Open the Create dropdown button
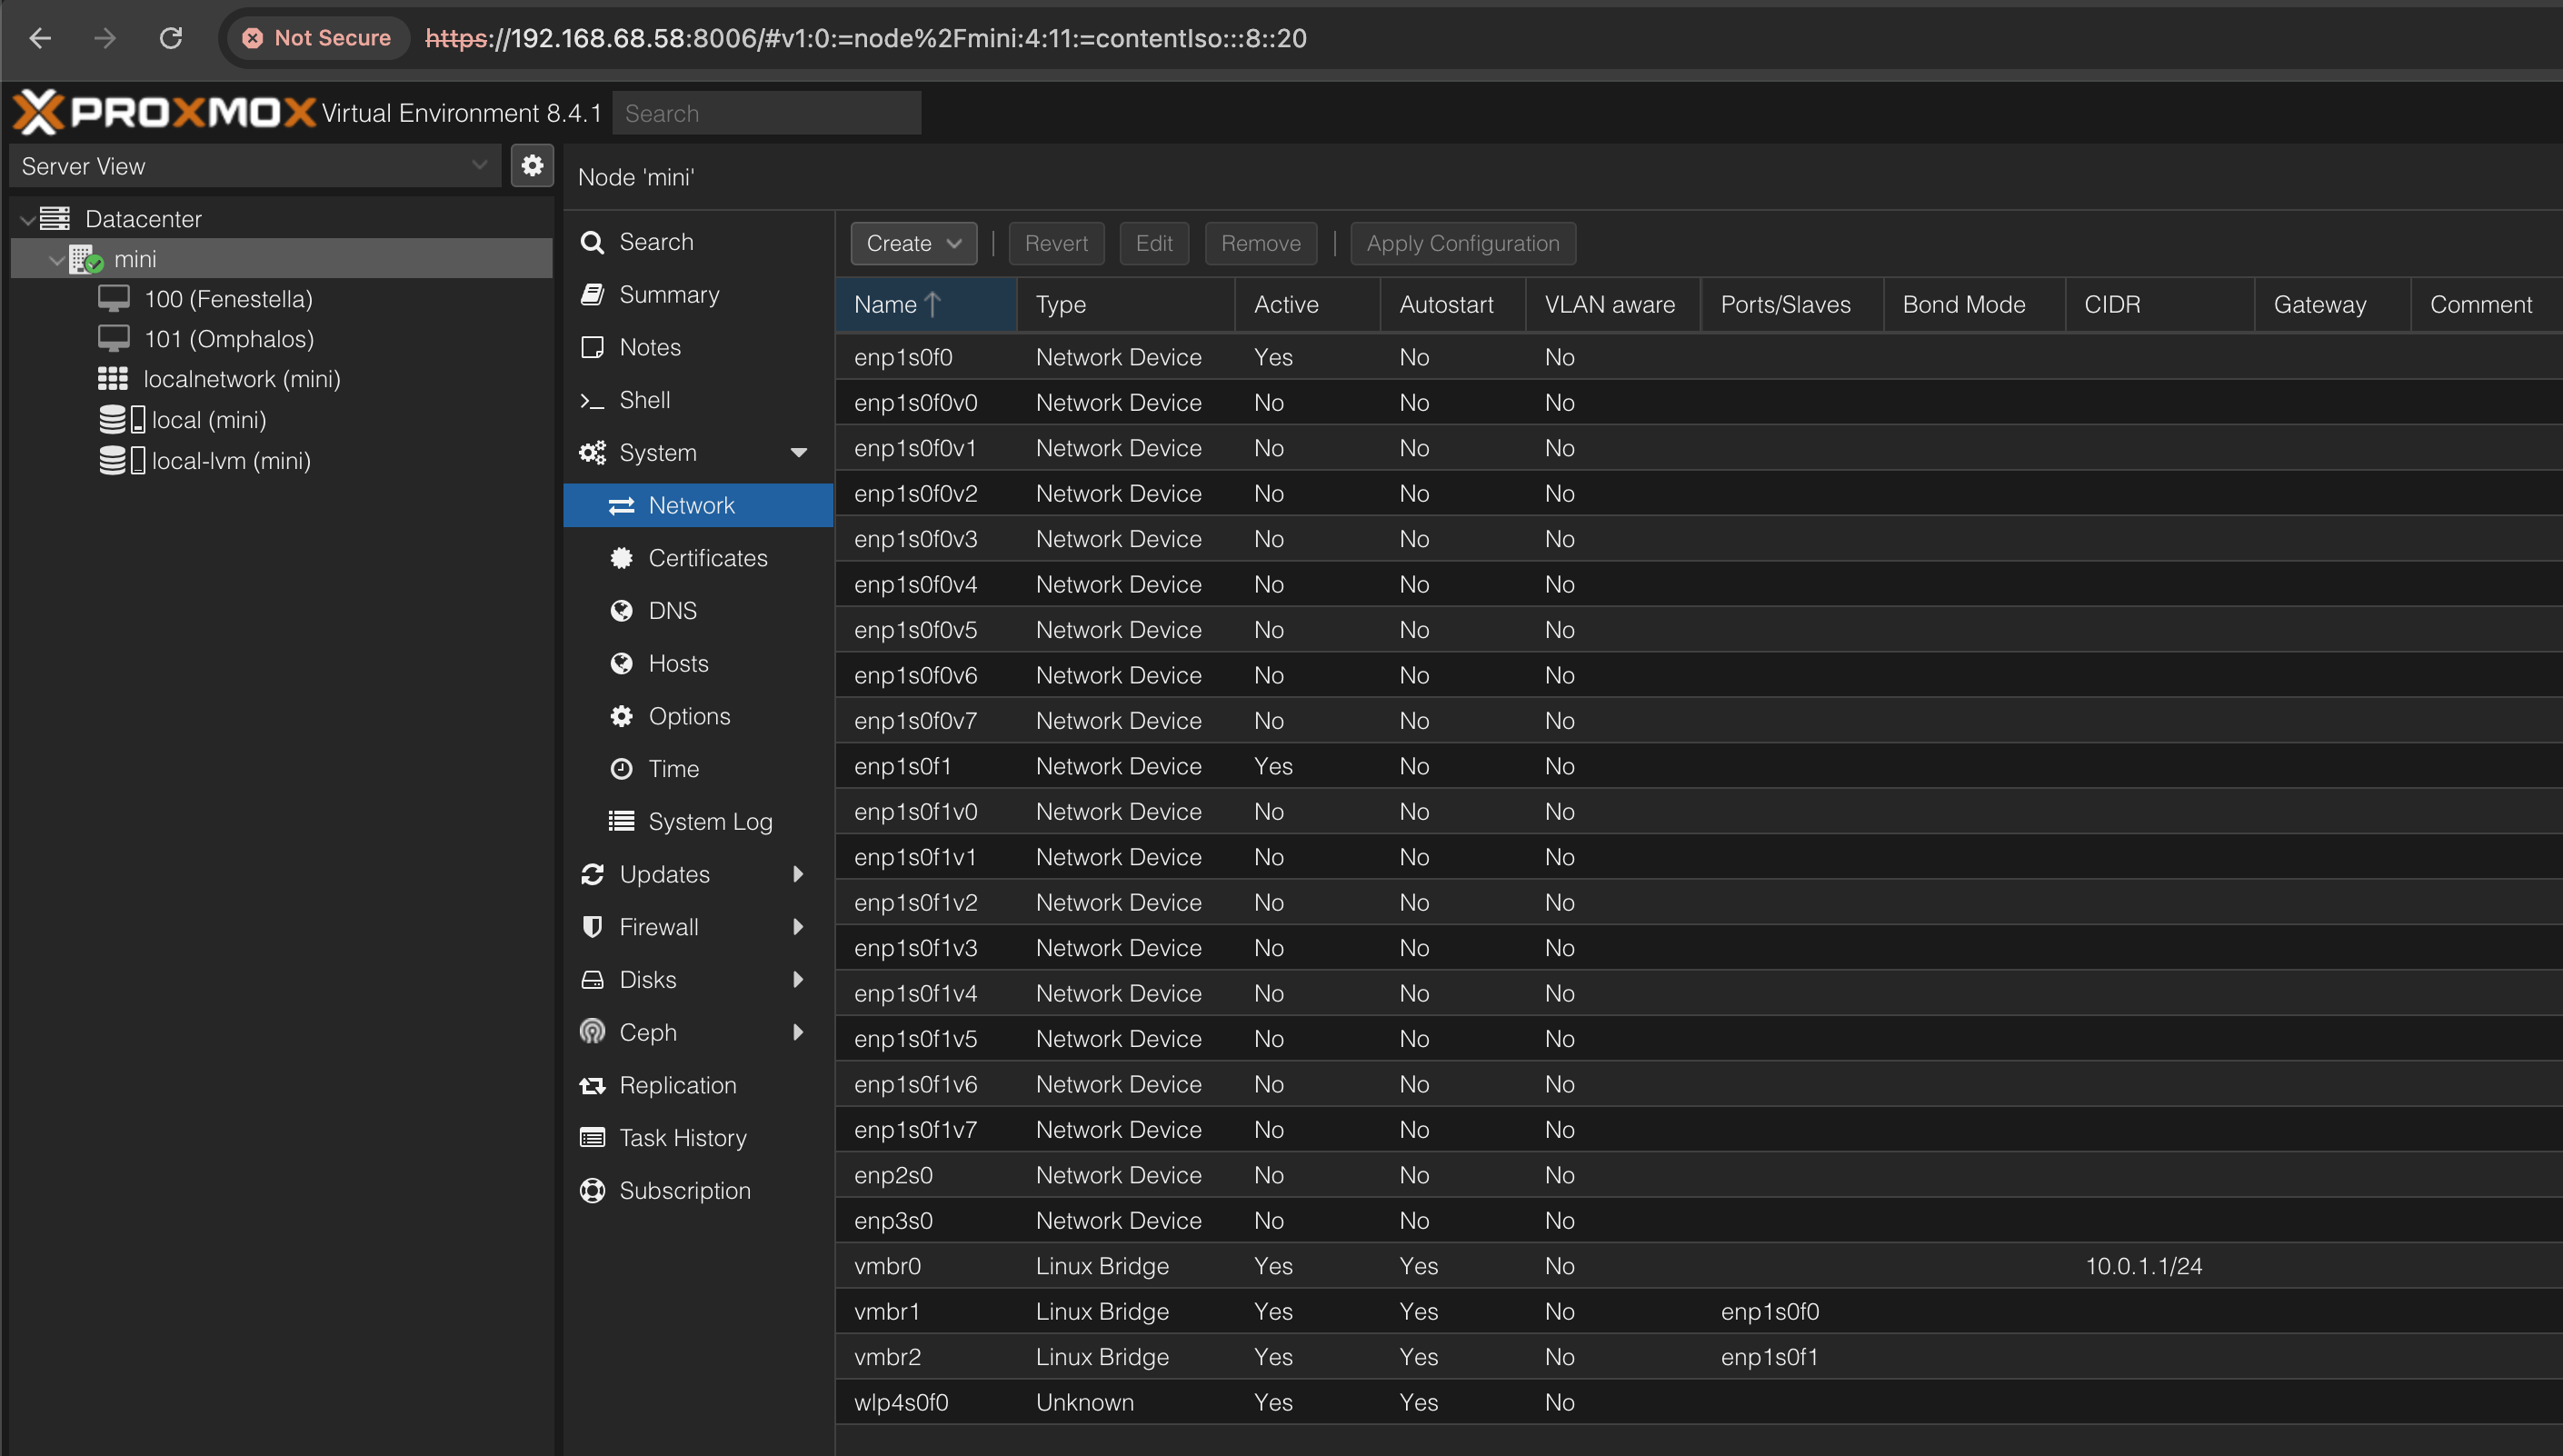The width and height of the screenshot is (2563, 1456). [x=913, y=243]
